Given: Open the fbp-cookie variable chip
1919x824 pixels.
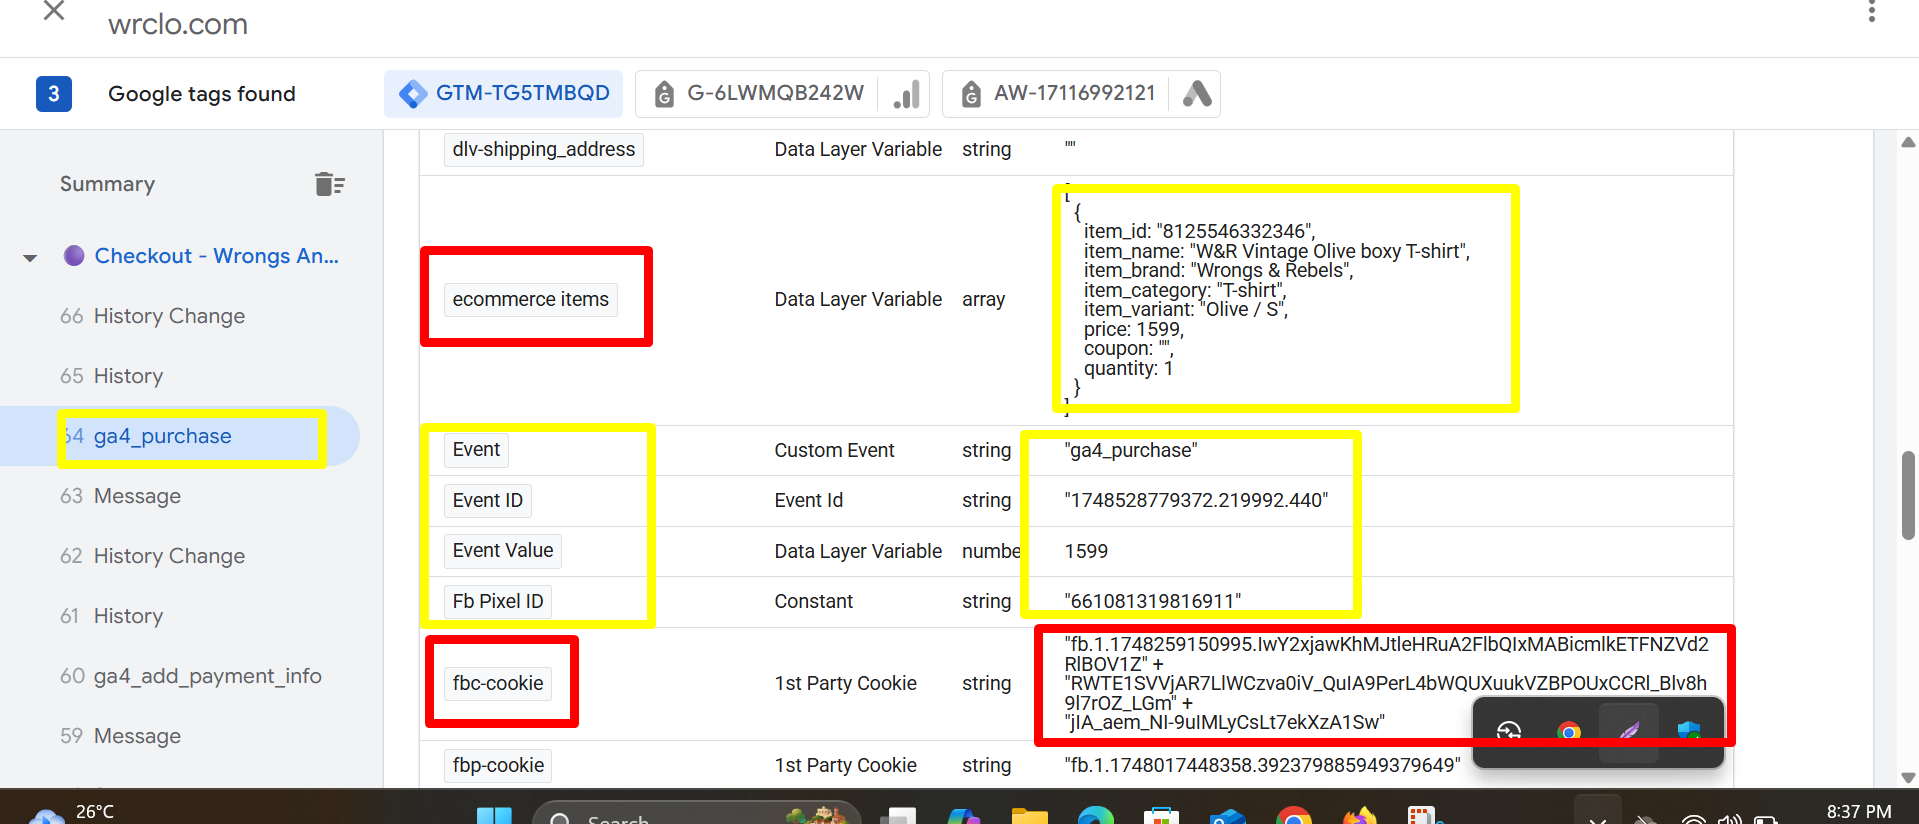Looking at the screenshot, I should tap(498, 765).
